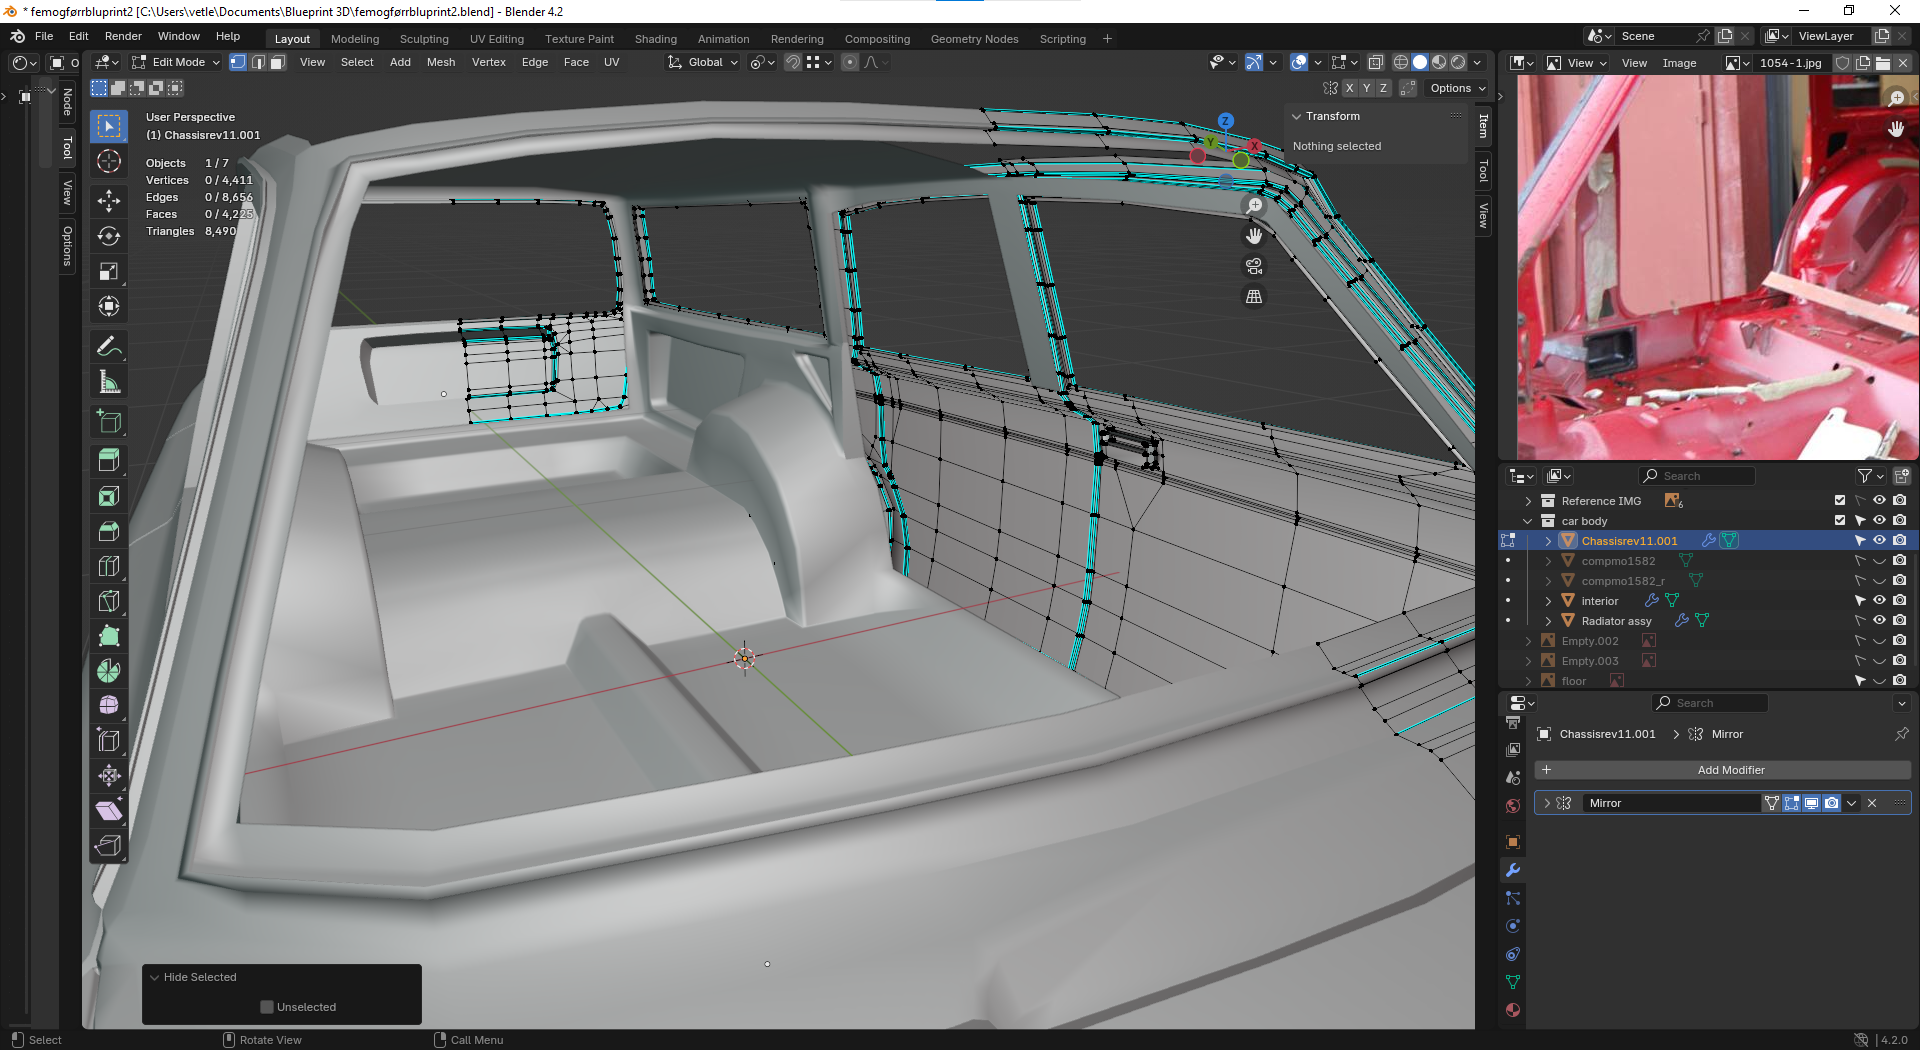Enable the Unselected checkbox
Image resolution: width=1920 pixels, height=1050 pixels.
click(x=267, y=1007)
